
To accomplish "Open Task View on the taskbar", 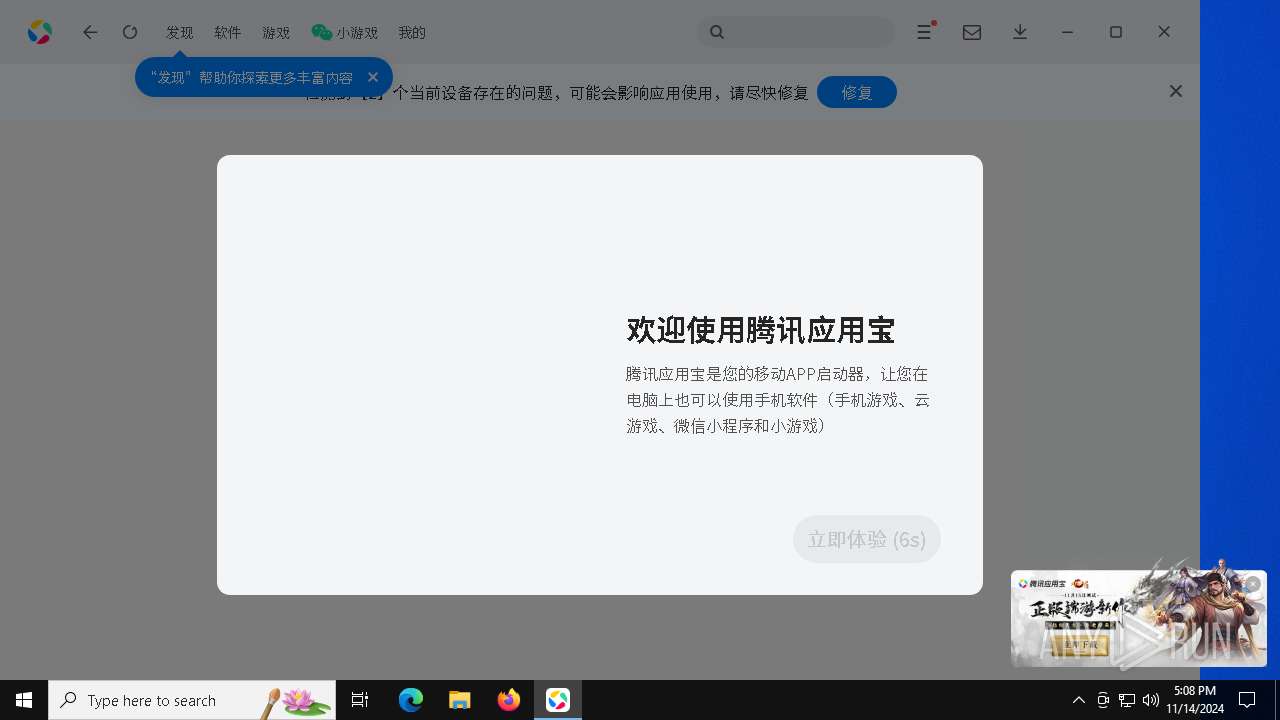I will pyautogui.click(x=360, y=700).
